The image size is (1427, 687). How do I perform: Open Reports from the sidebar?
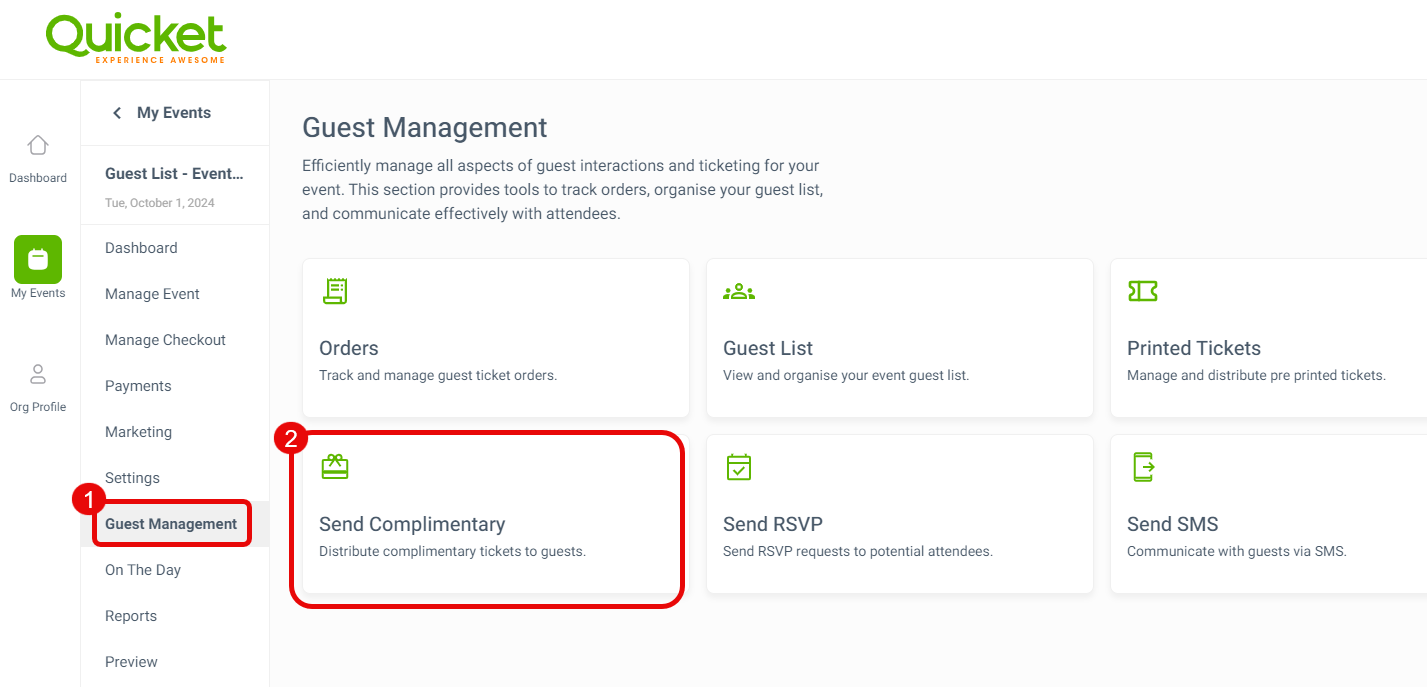[131, 616]
